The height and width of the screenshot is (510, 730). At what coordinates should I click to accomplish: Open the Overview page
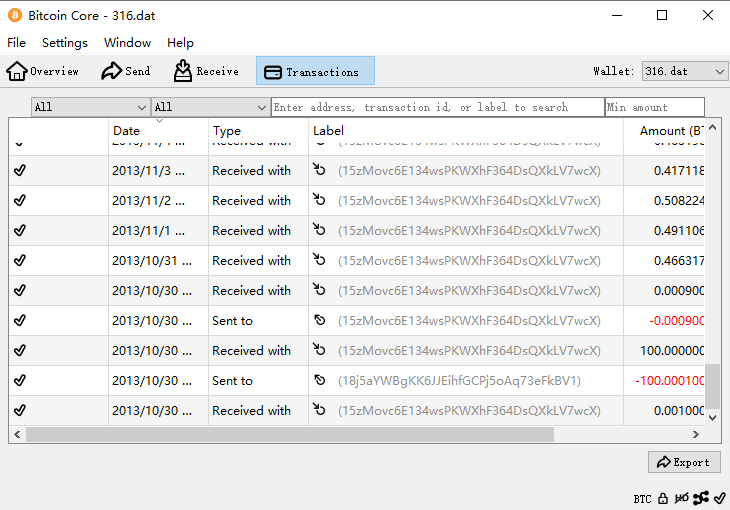pyautogui.click(x=43, y=71)
